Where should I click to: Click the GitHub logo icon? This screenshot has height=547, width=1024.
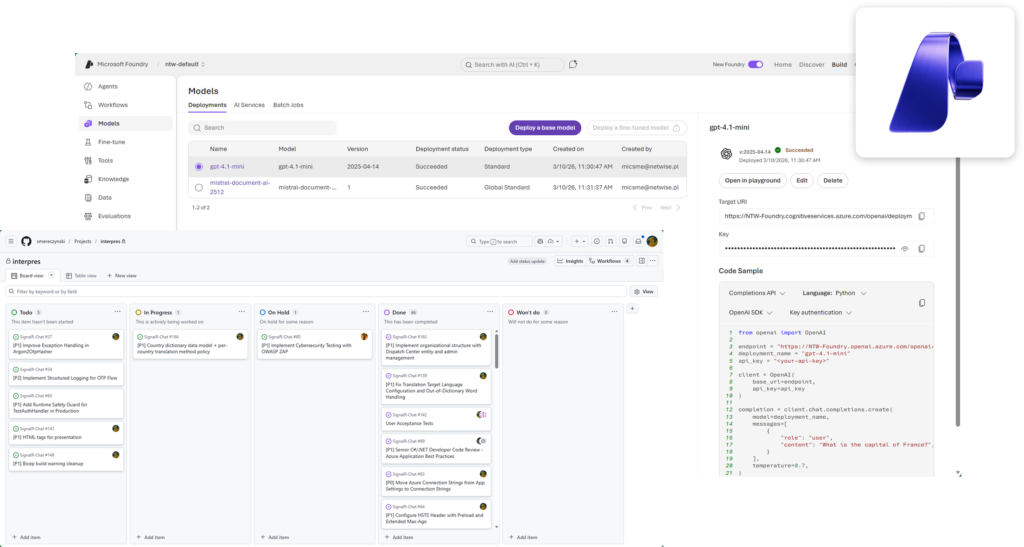point(27,241)
